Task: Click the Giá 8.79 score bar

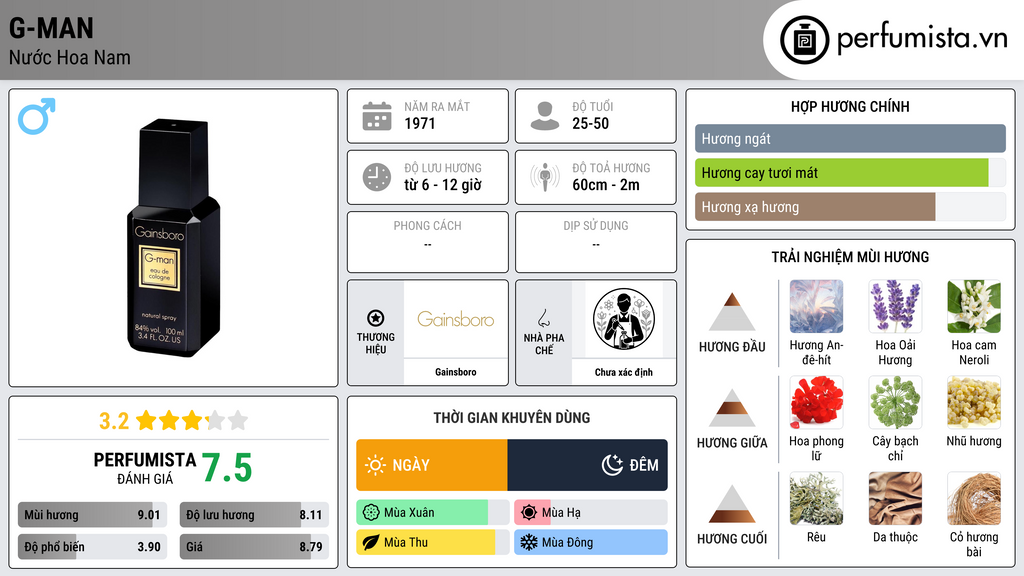Action: tap(254, 547)
